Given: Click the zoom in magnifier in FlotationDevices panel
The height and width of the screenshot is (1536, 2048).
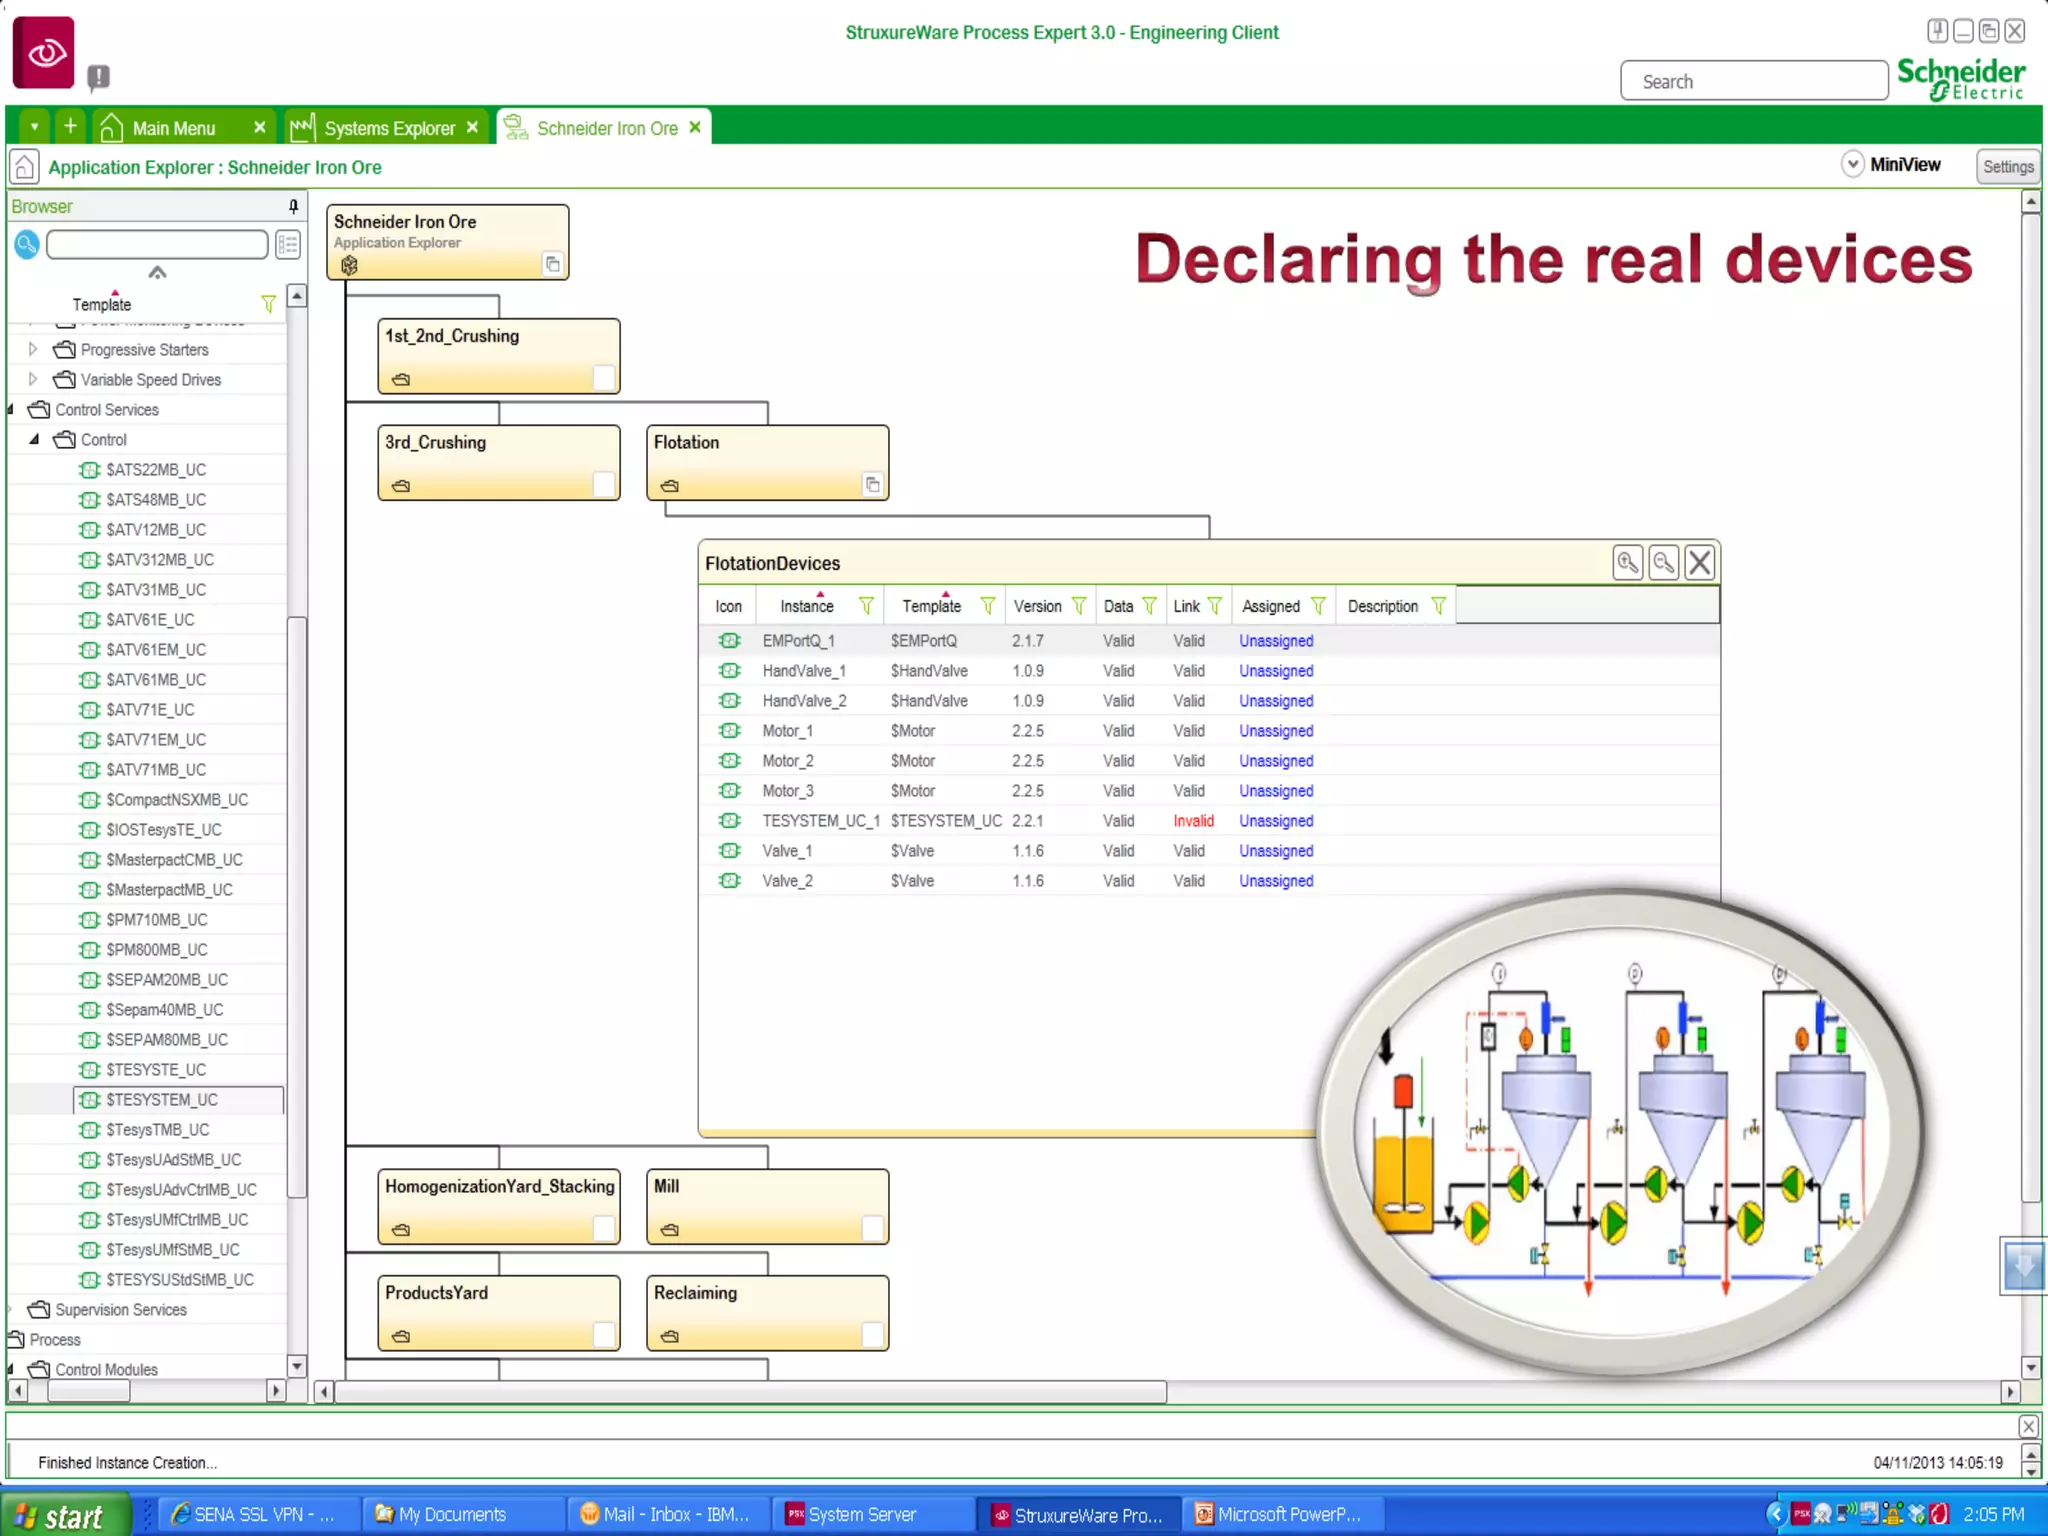Looking at the screenshot, I should [1627, 562].
